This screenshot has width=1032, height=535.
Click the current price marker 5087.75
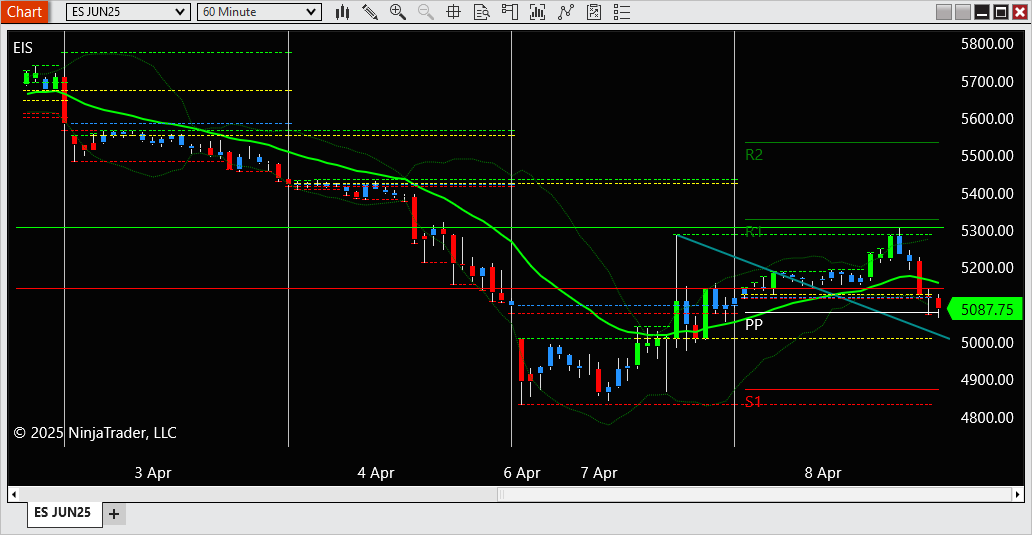coord(986,309)
